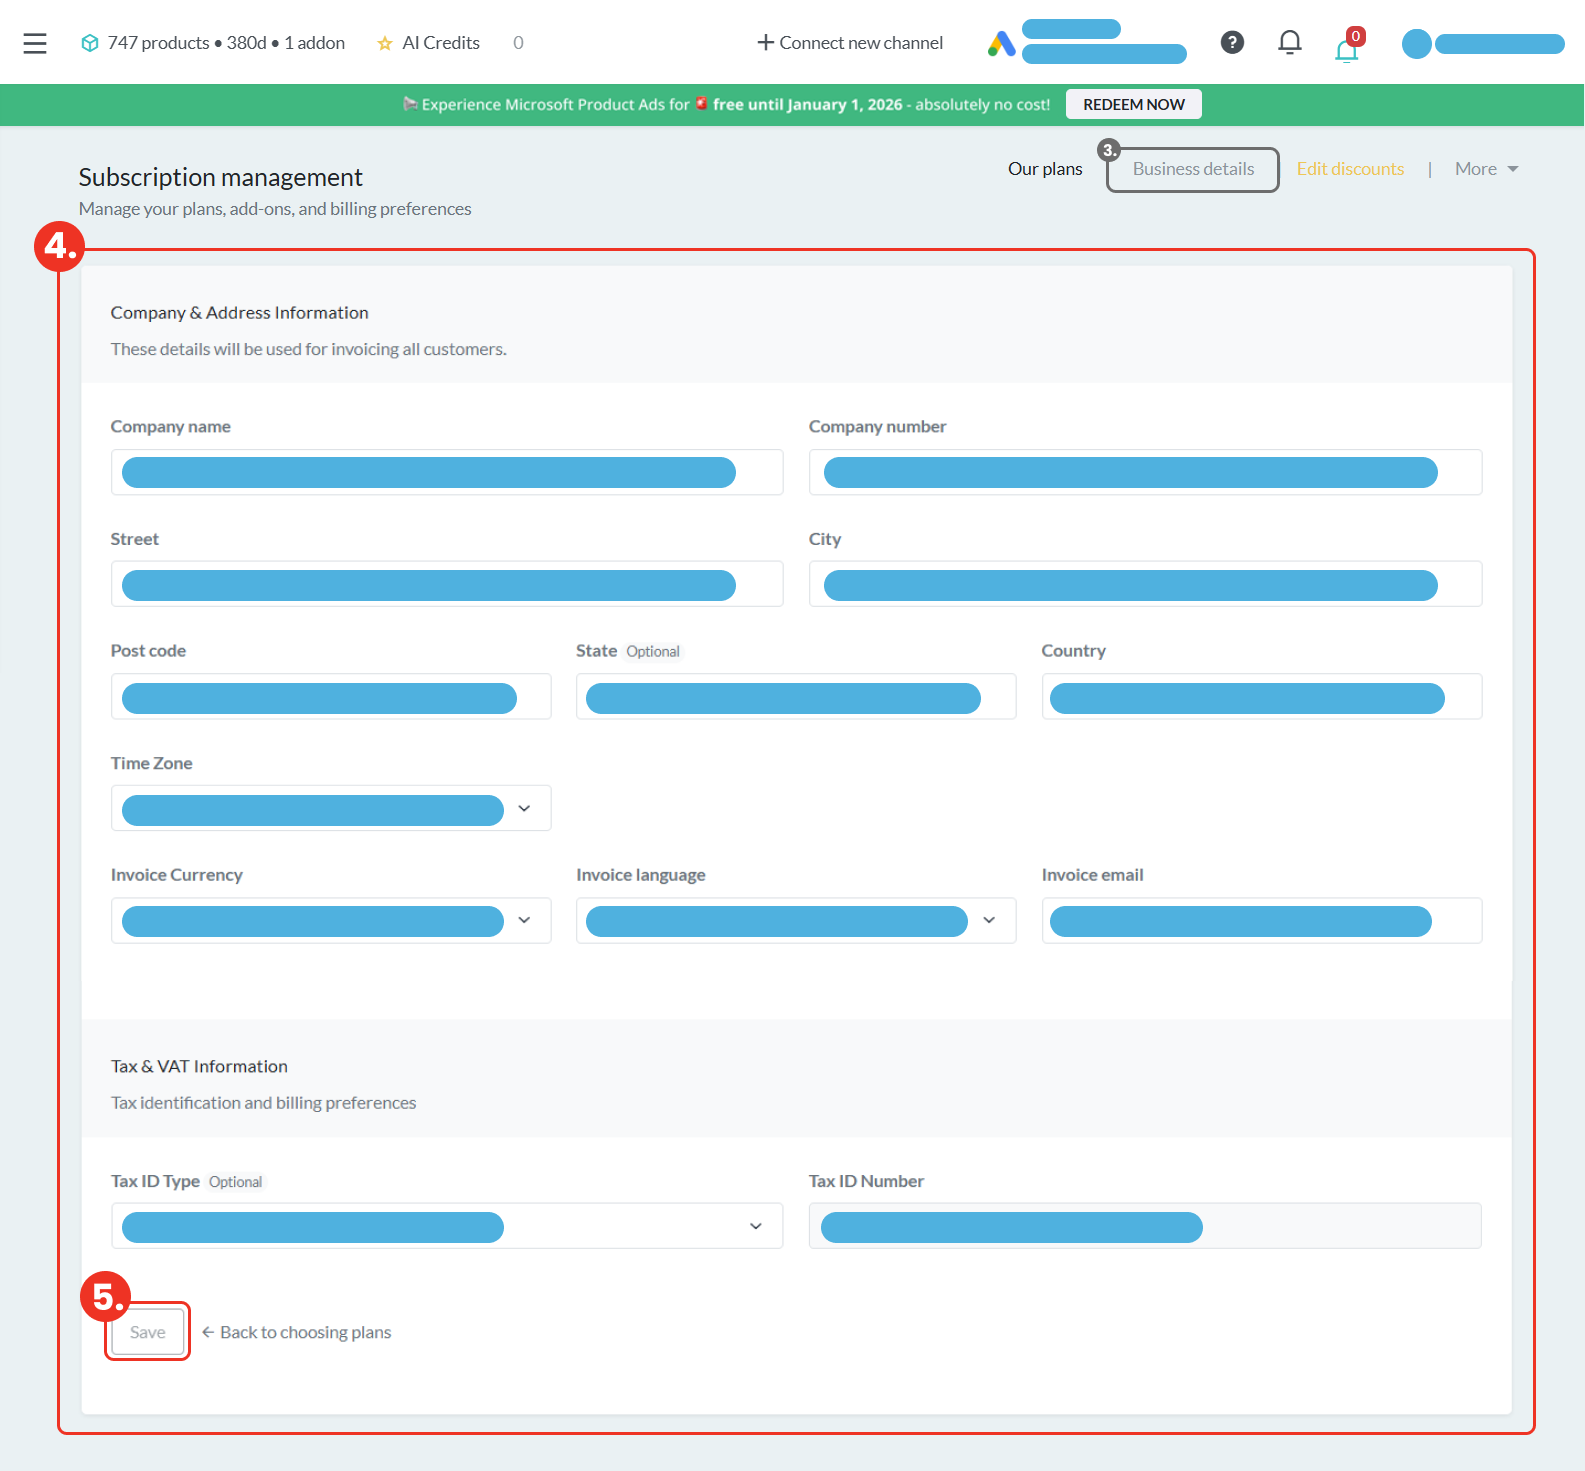Click the Save button
The height and width of the screenshot is (1471, 1585).
click(148, 1332)
